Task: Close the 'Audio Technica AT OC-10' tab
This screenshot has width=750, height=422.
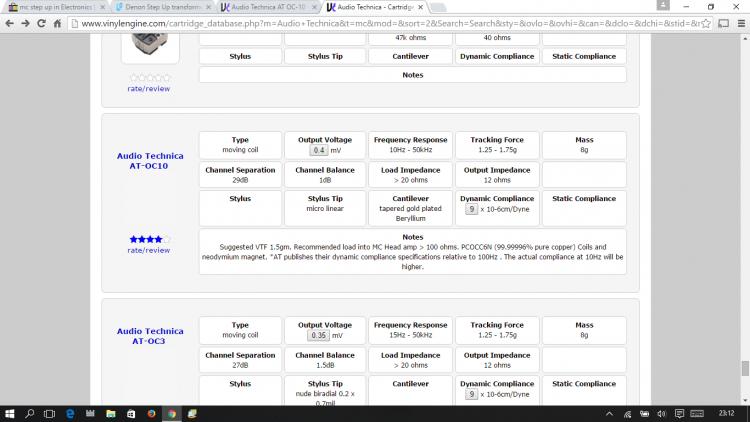Action: pyautogui.click(x=314, y=7)
